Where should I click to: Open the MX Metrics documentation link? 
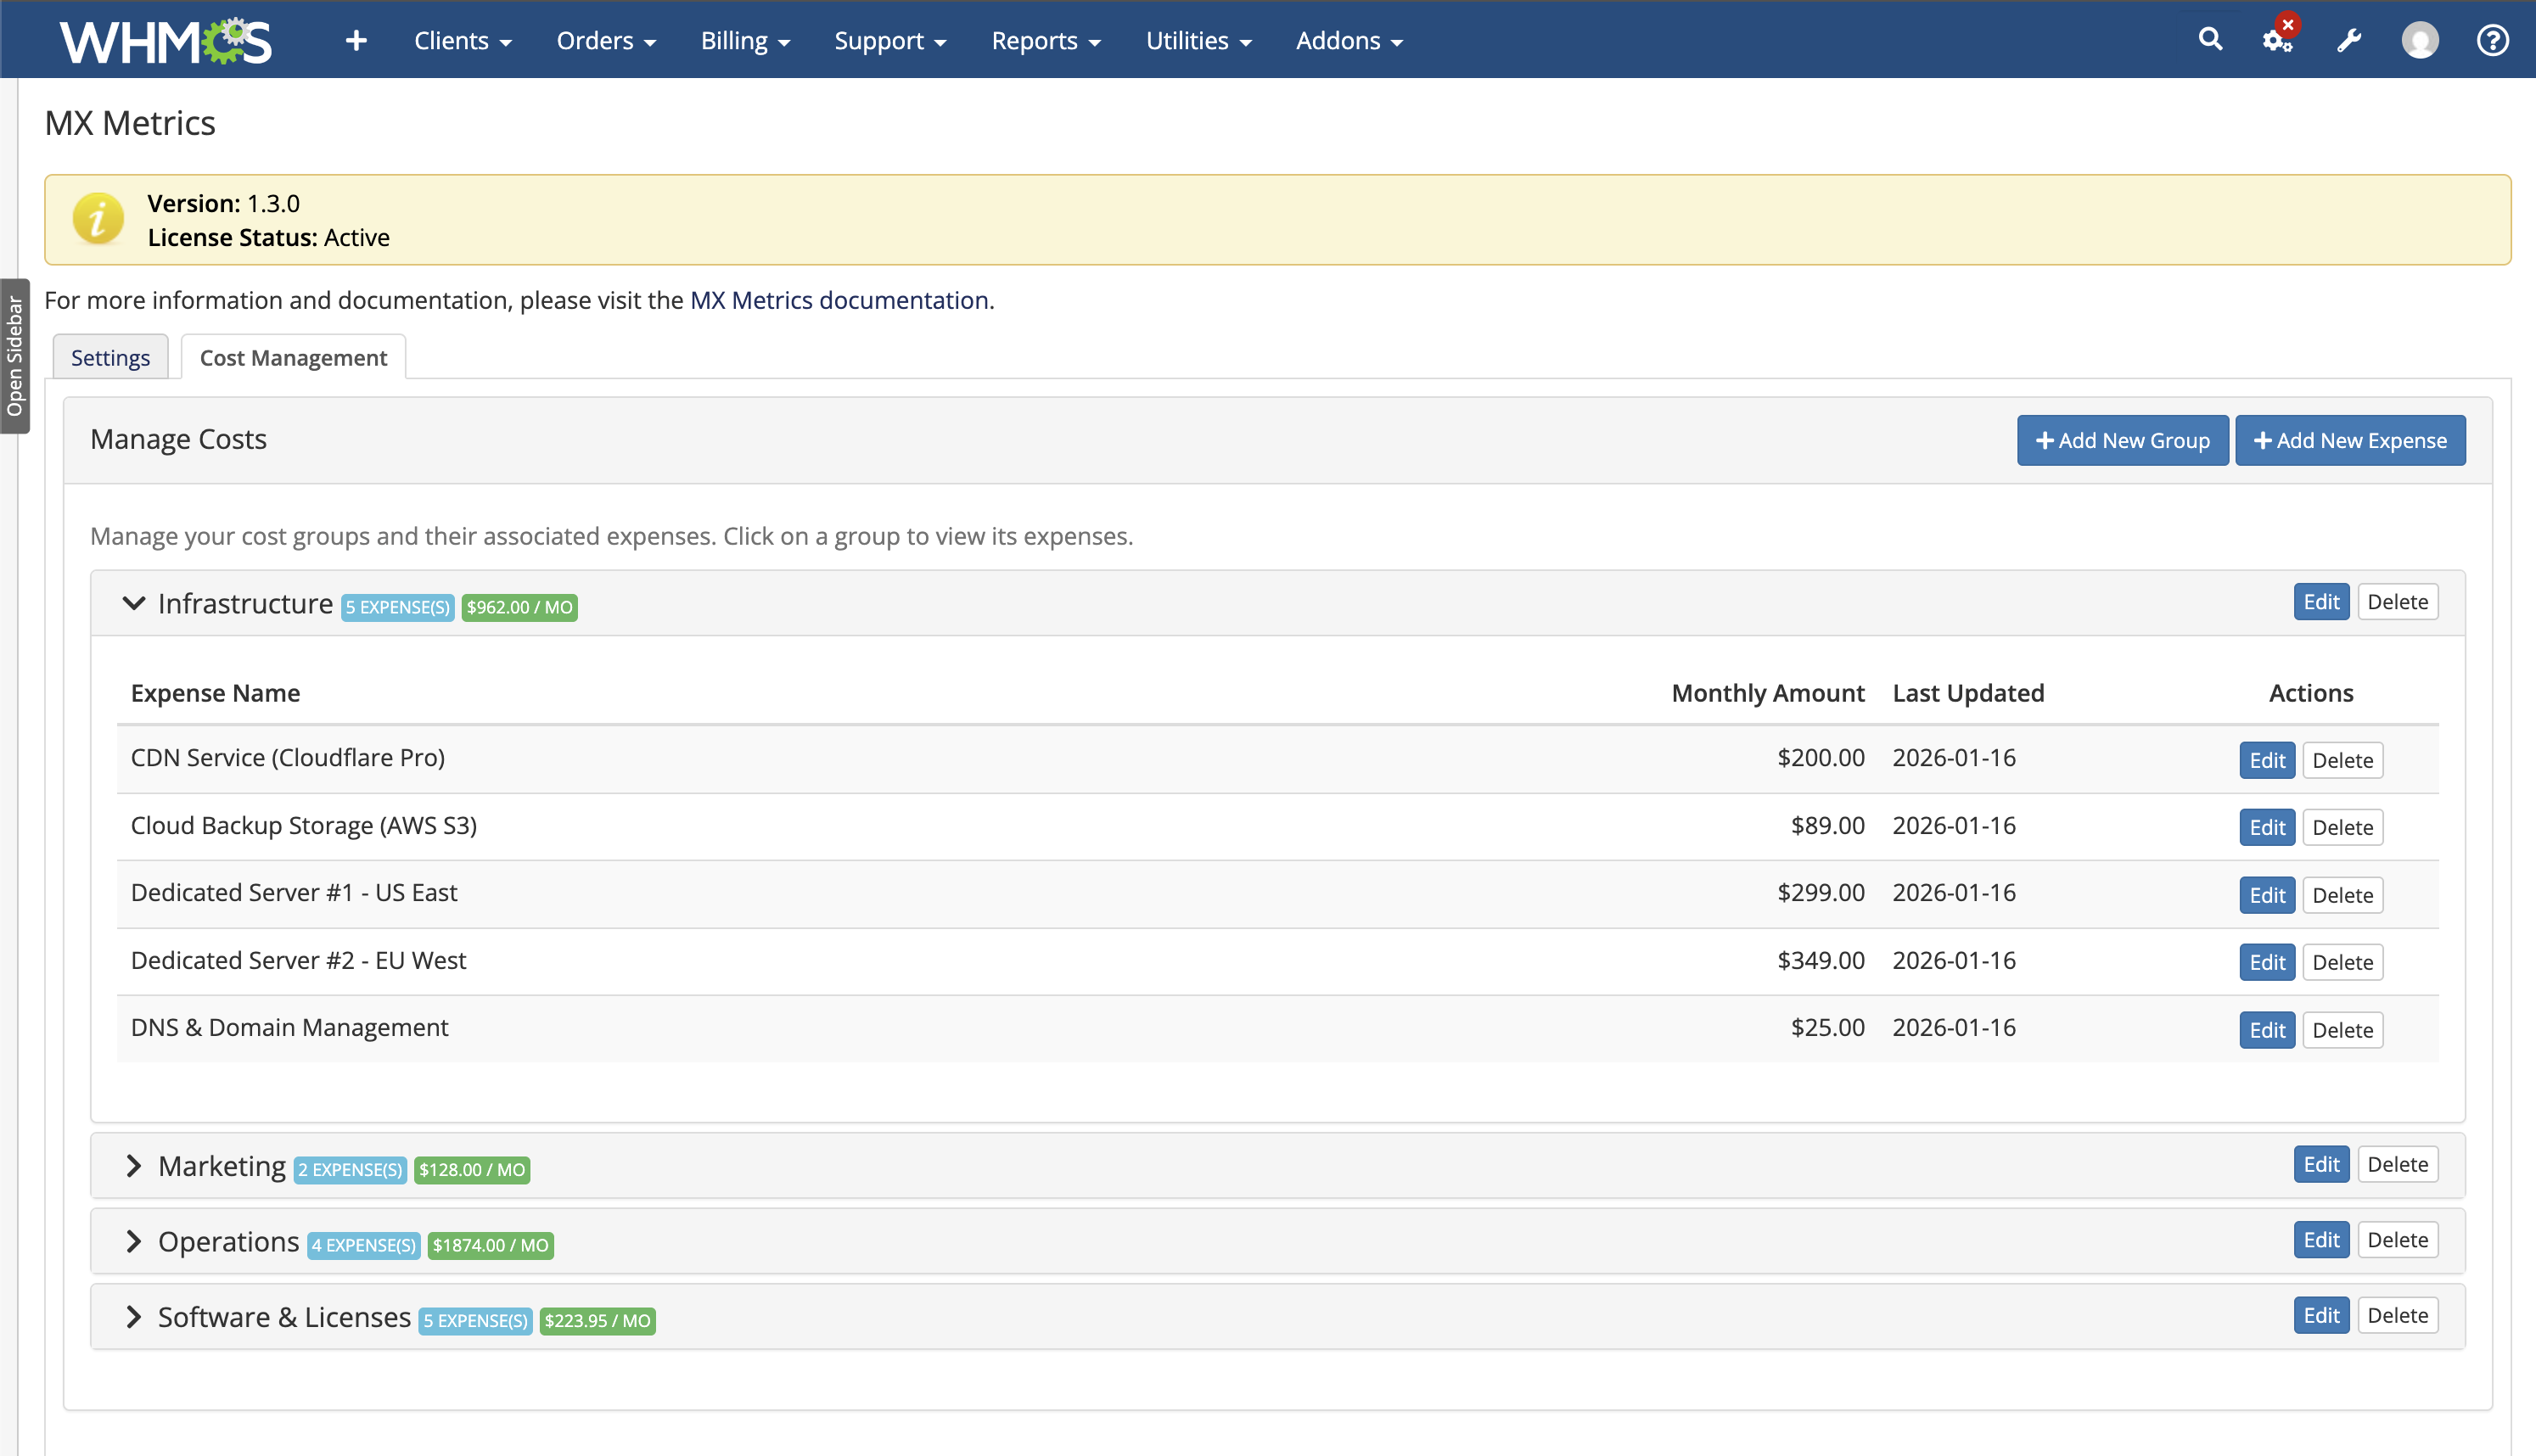(x=839, y=300)
